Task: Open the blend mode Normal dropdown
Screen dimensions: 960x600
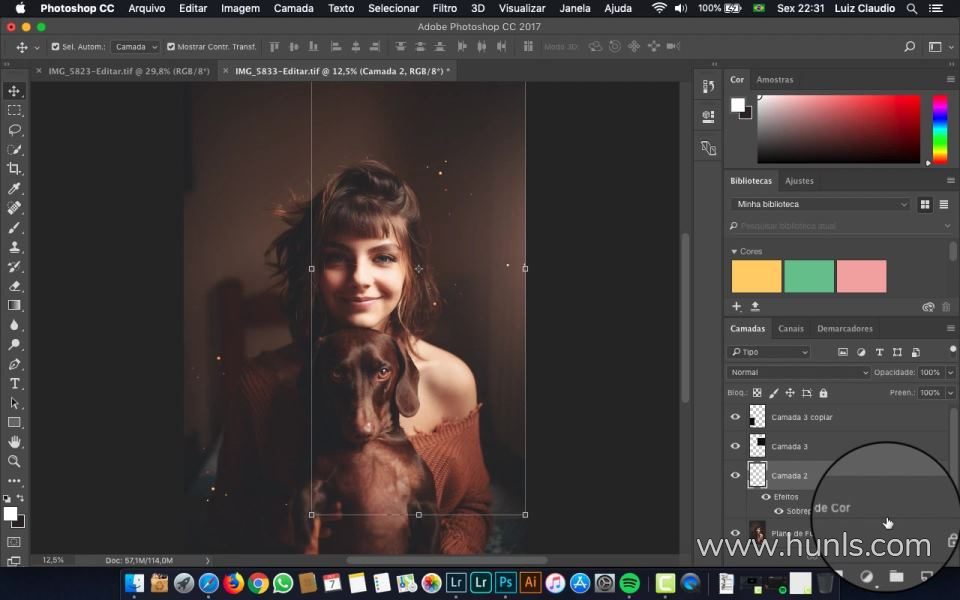Action: pyautogui.click(x=798, y=372)
